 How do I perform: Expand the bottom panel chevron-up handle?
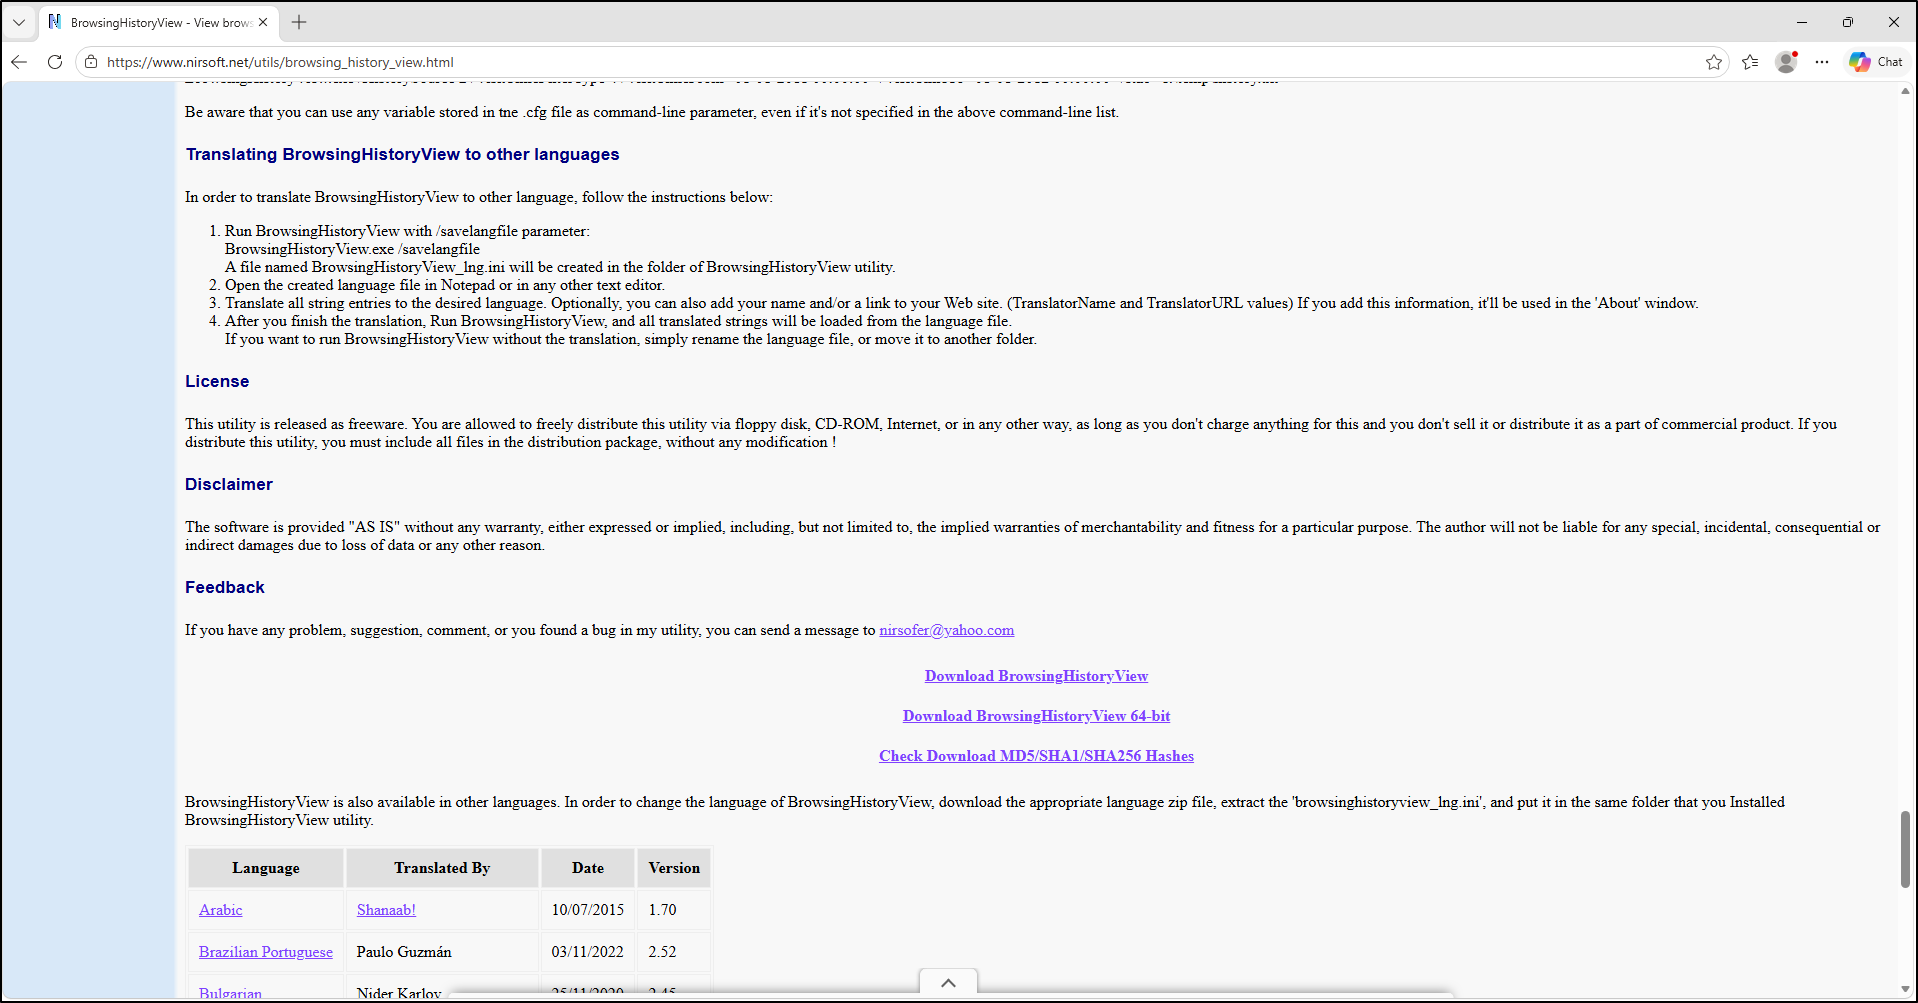tap(948, 983)
